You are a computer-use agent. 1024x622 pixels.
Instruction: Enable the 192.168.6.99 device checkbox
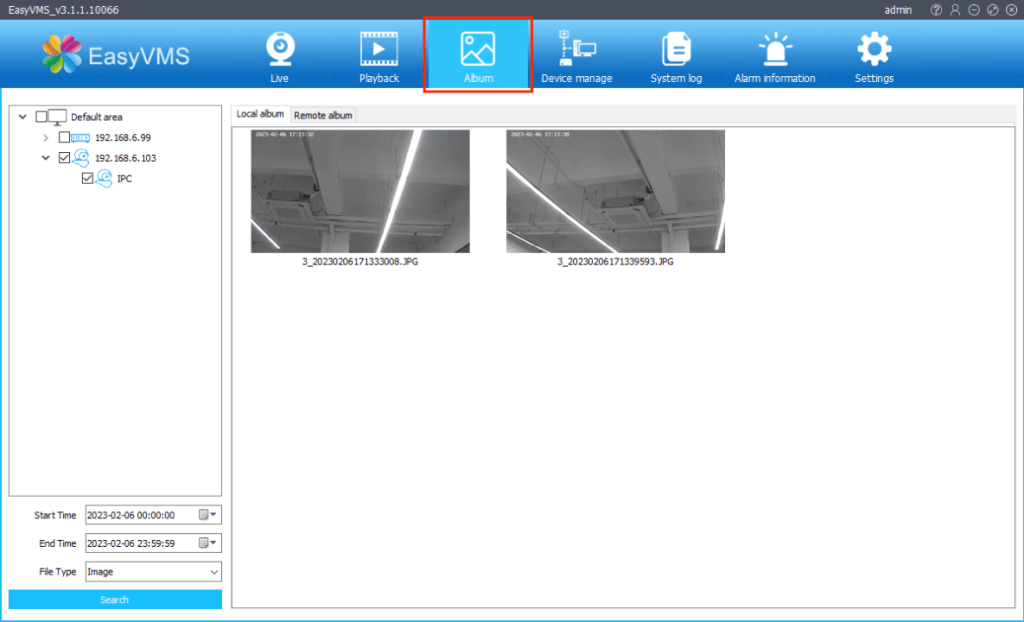pyautogui.click(x=65, y=137)
